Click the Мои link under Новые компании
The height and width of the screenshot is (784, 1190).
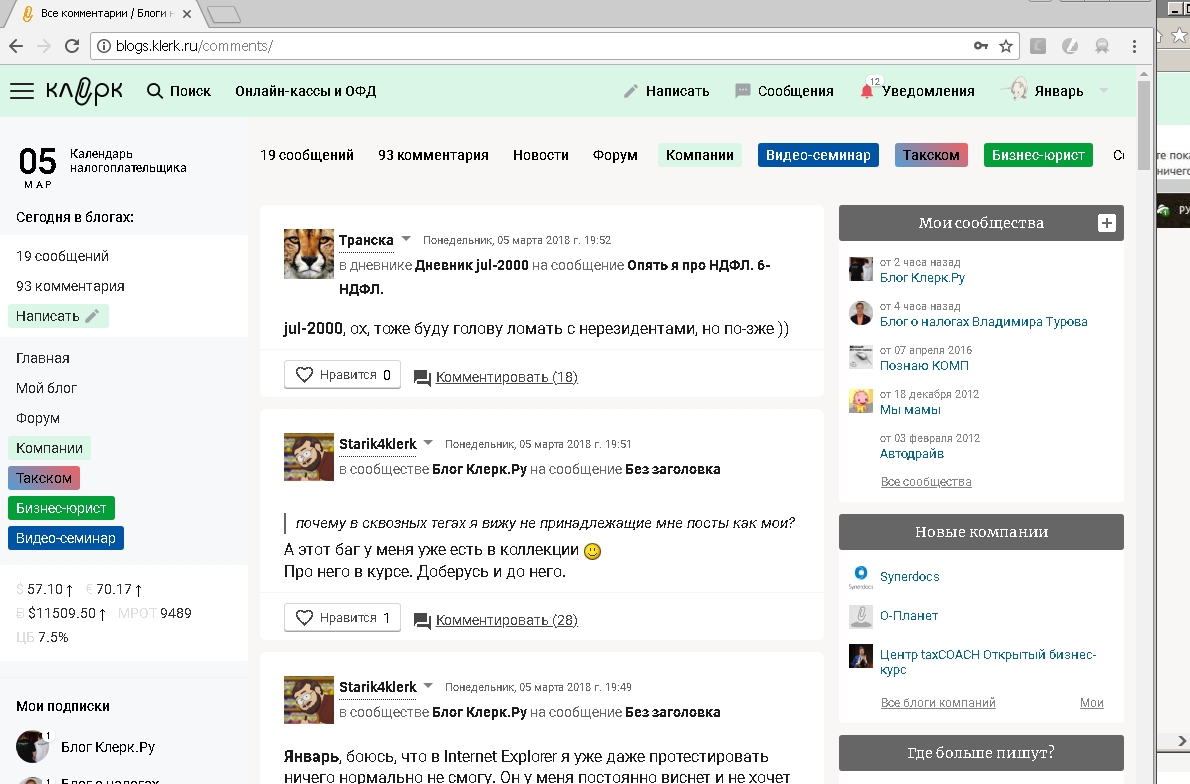tap(1091, 703)
